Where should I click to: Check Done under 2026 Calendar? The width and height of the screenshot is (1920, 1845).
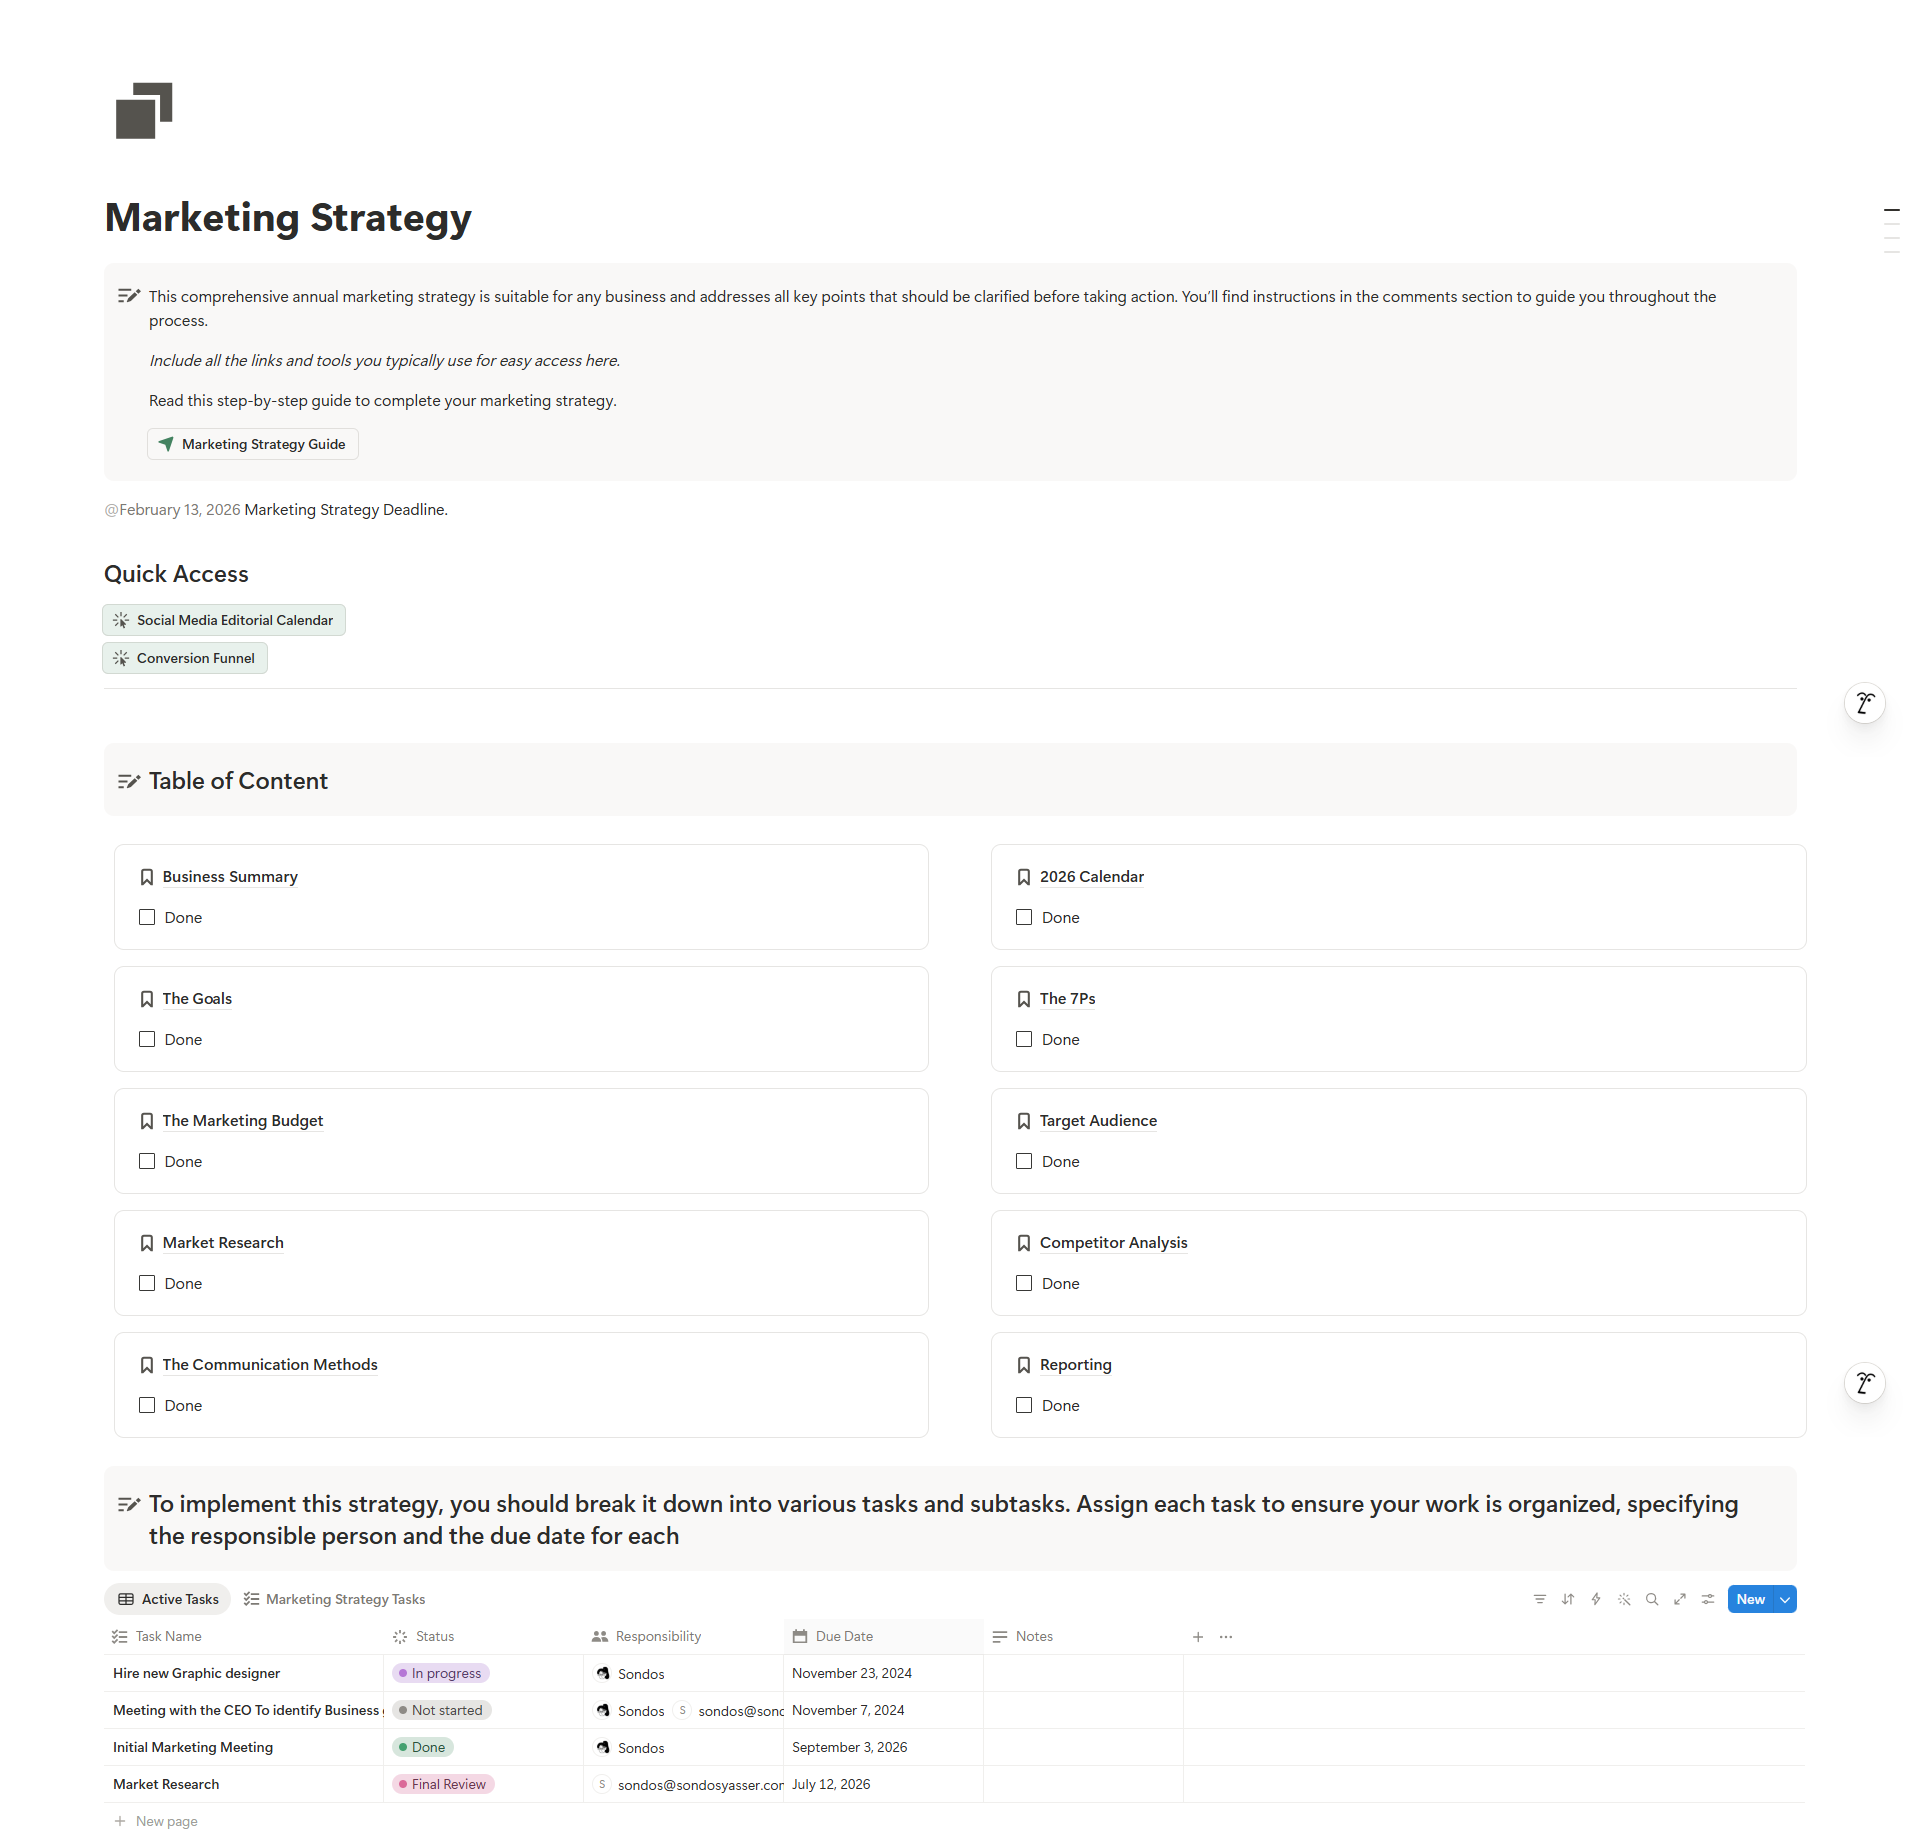[1024, 917]
